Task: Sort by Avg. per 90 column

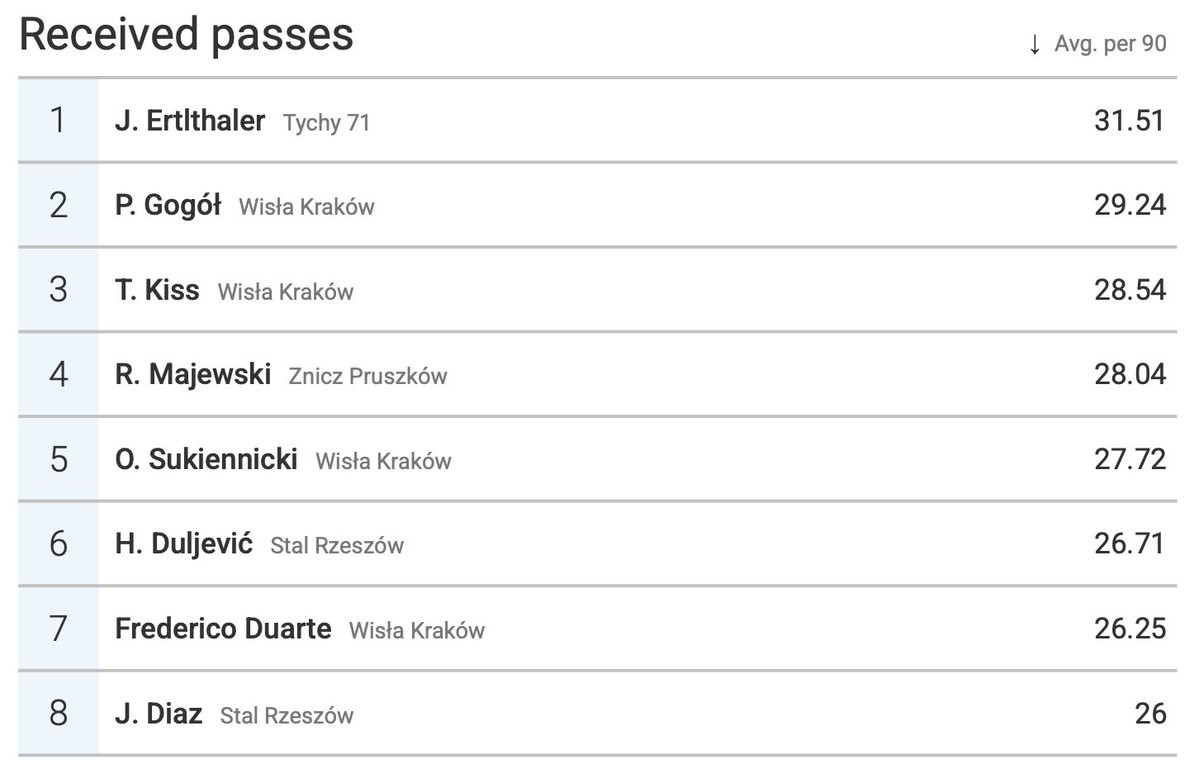Action: click(x=1110, y=44)
